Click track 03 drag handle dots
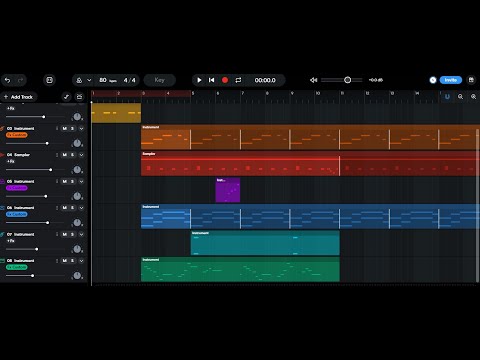 (57, 128)
